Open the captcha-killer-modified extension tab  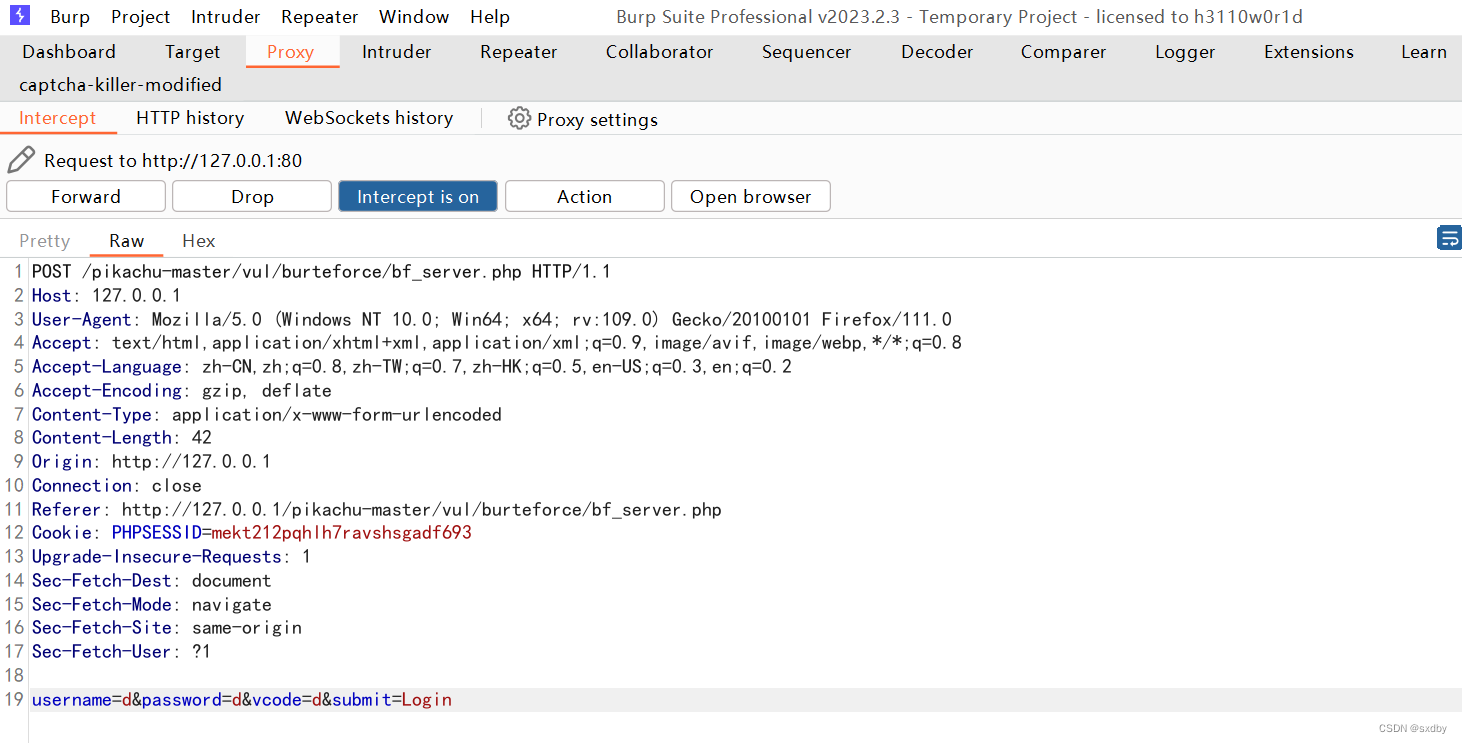point(121,85)
